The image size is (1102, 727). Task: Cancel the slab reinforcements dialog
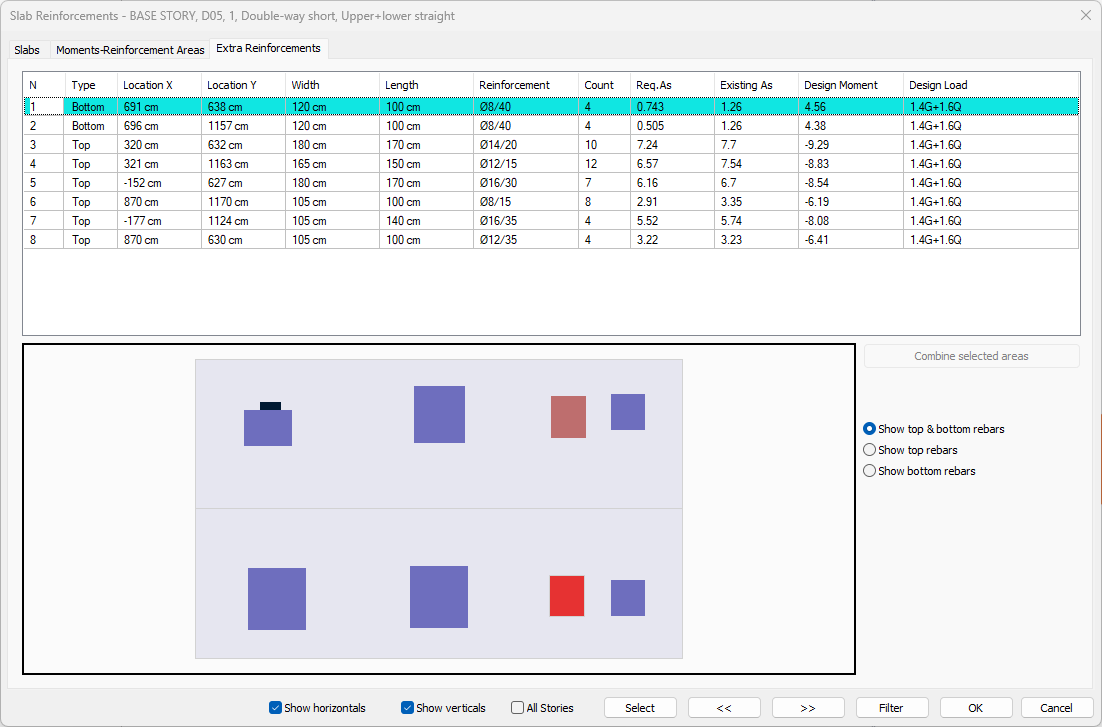point(1056,708)
